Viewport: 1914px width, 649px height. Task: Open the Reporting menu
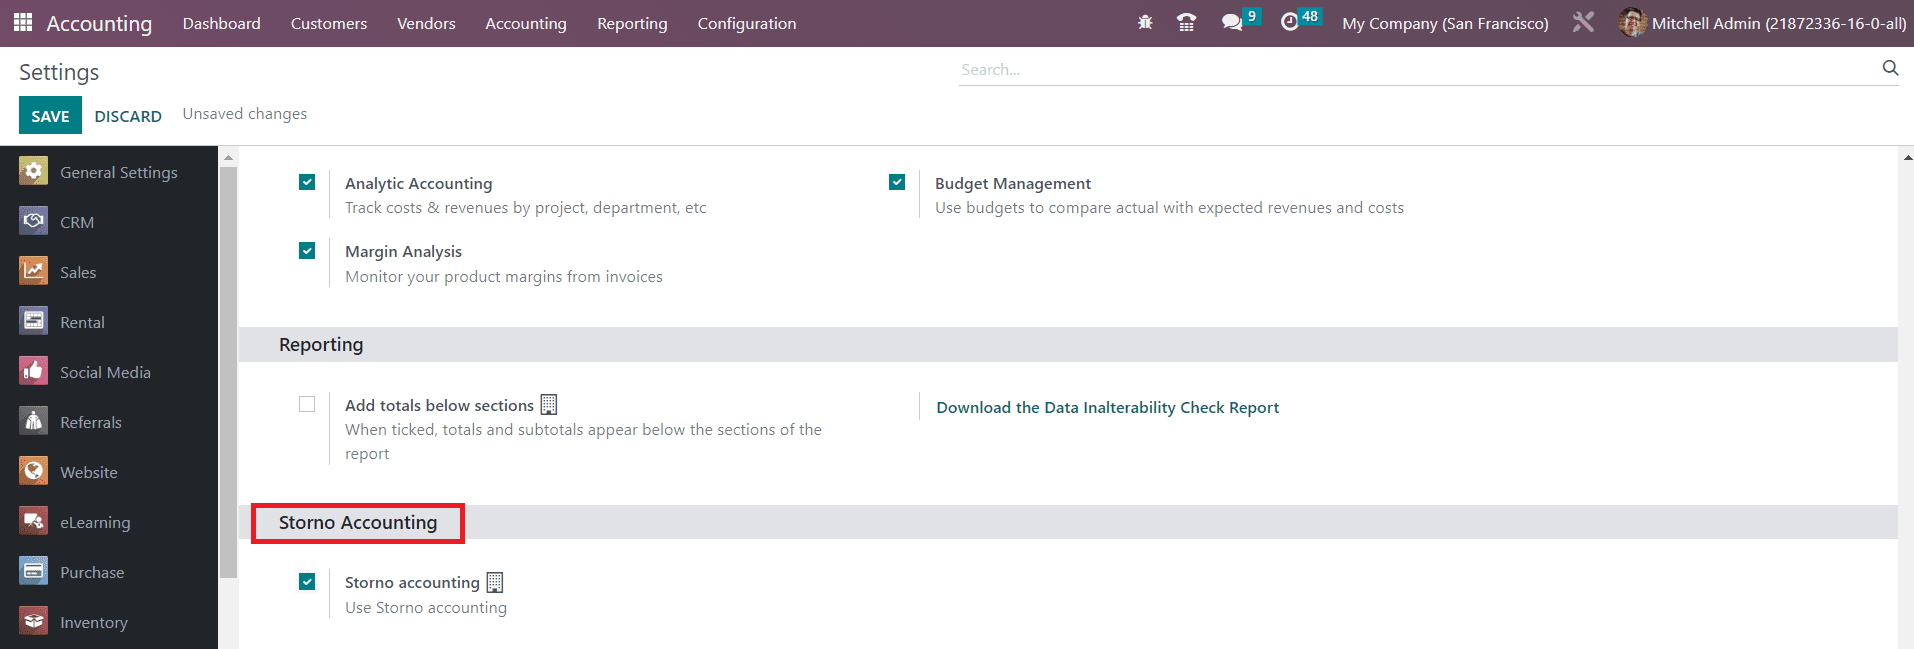click(x=631, y=23)
